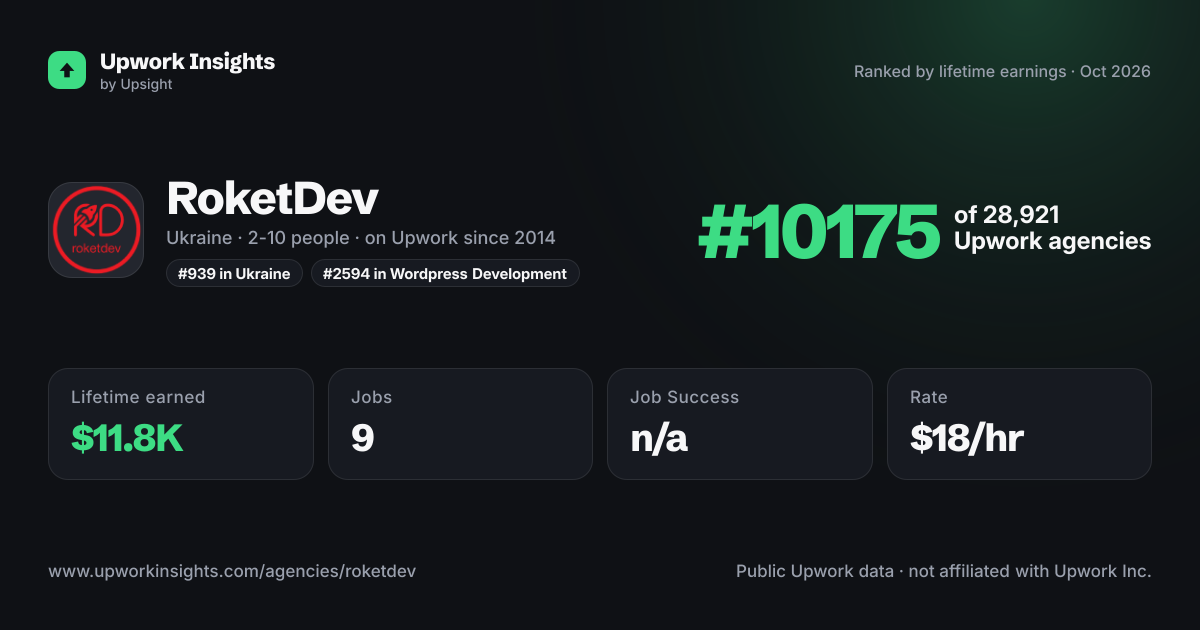Select the Upwork Insights title text
This screenshot has width=1200, height=630.
pyautogui.click(x=187, y=61)
